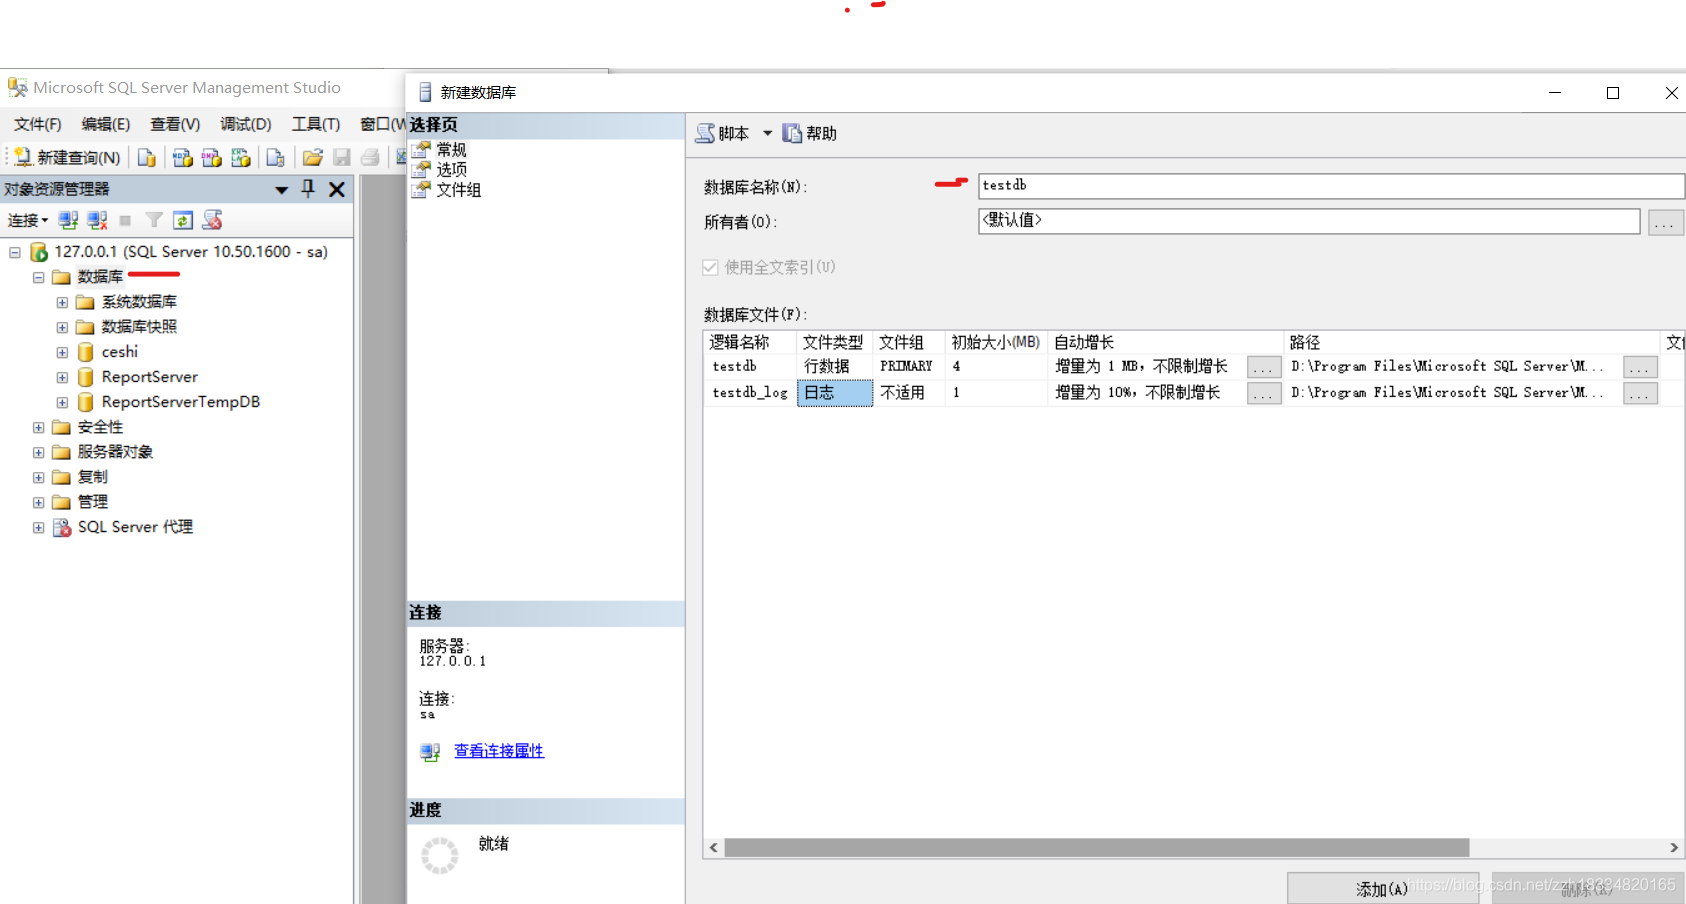Screen dimensions: 1686x904
Task: Click the 数据库名称 input field containing testdb
Action: (x=1330, y=186)
